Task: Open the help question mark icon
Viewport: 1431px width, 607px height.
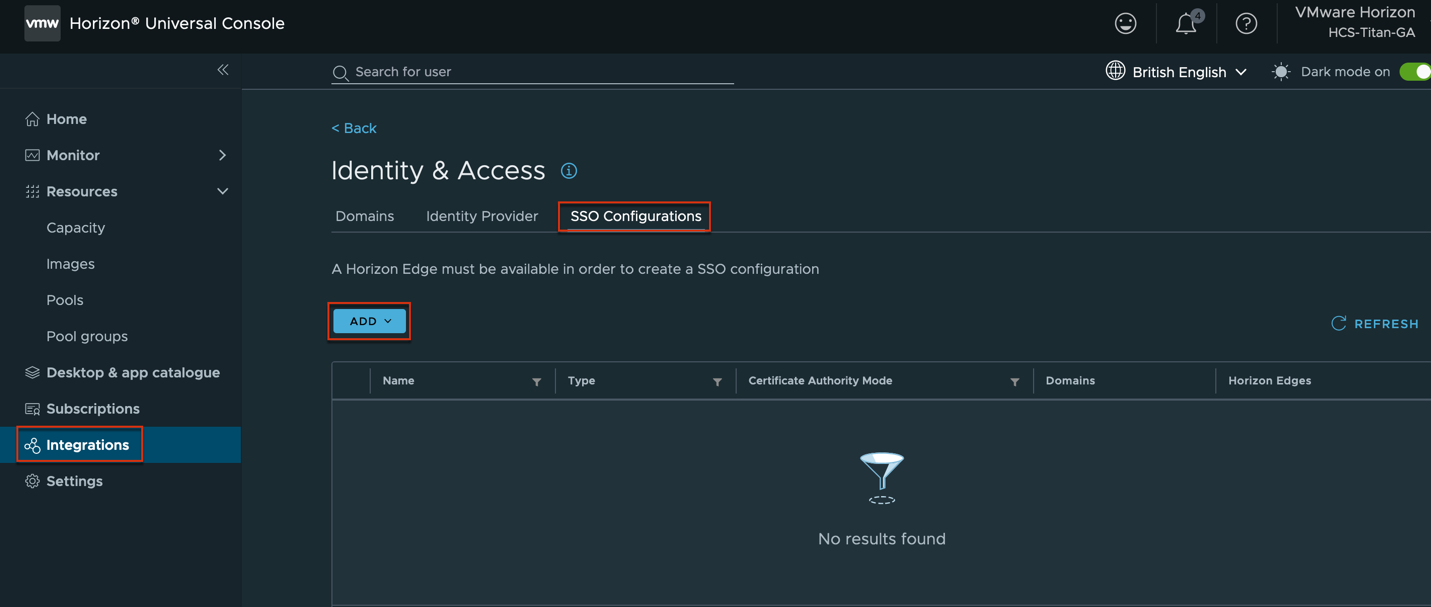Action: click(x=1246, y=24)
